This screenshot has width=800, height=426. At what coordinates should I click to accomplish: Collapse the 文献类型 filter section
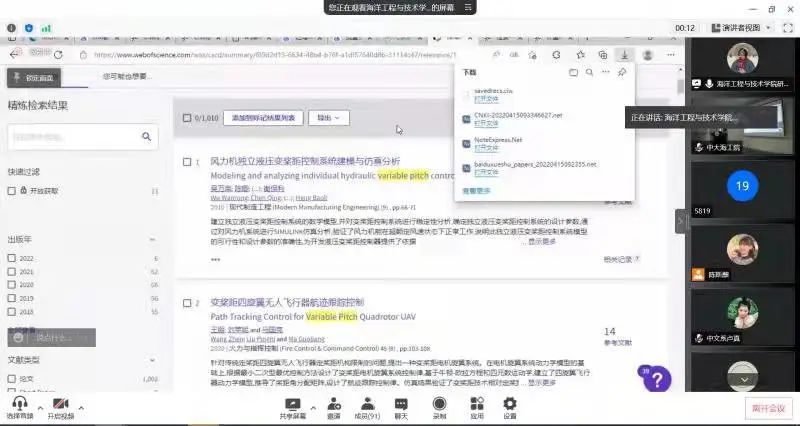click(x=152, y=360)
